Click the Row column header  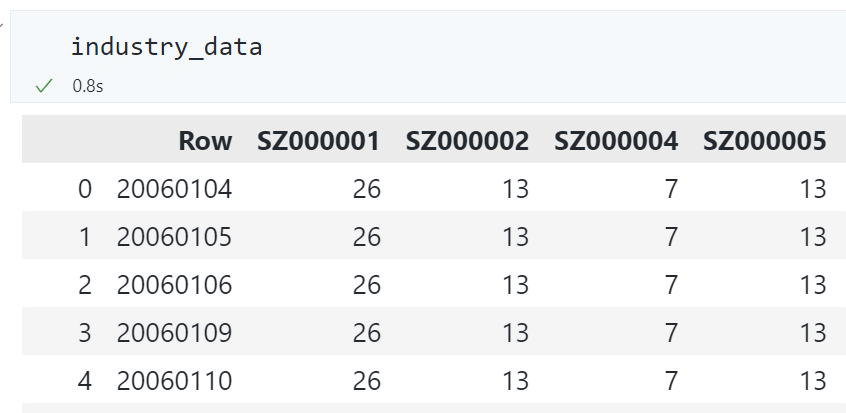pyautogui.click(x=205, y=141)
